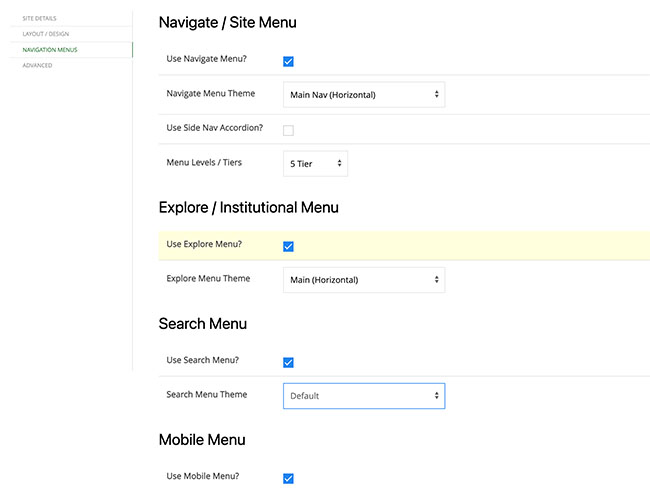Uncheck the Use Navigate Menu checkbox
The image size is (650, 501).
[288, 61]
